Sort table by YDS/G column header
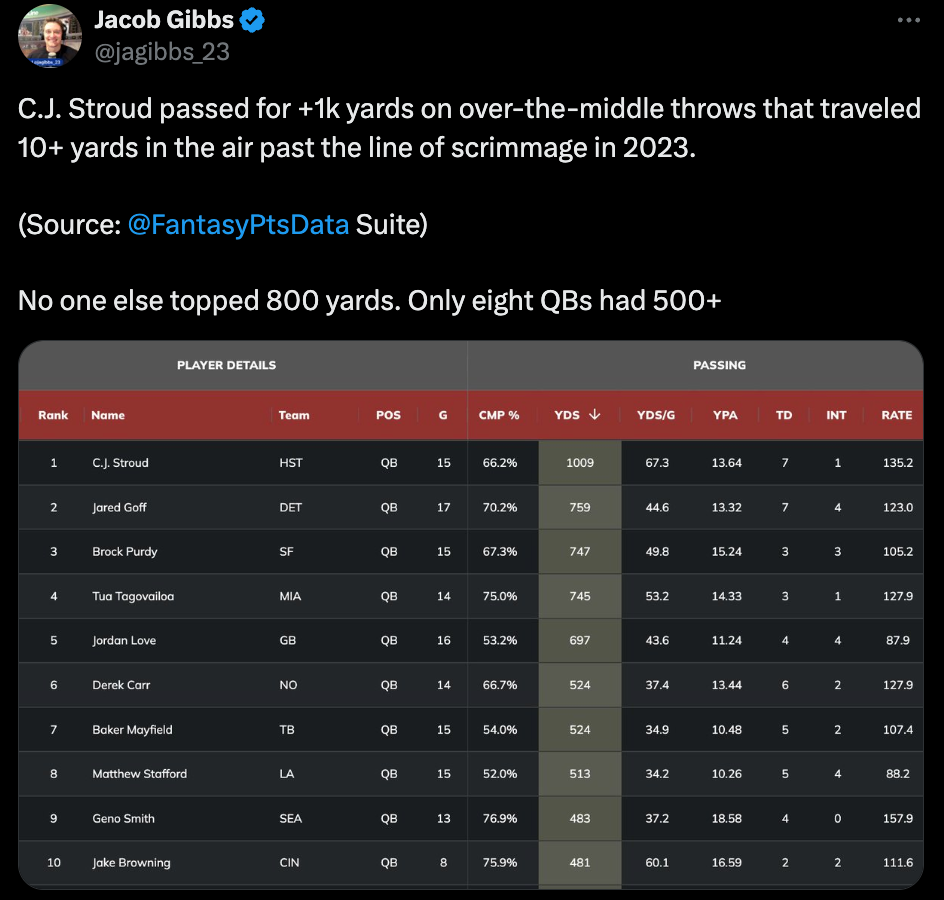Image resolution: width=944 pixels, height=900 pixels. pyautogui.click(x=656, y=415)
